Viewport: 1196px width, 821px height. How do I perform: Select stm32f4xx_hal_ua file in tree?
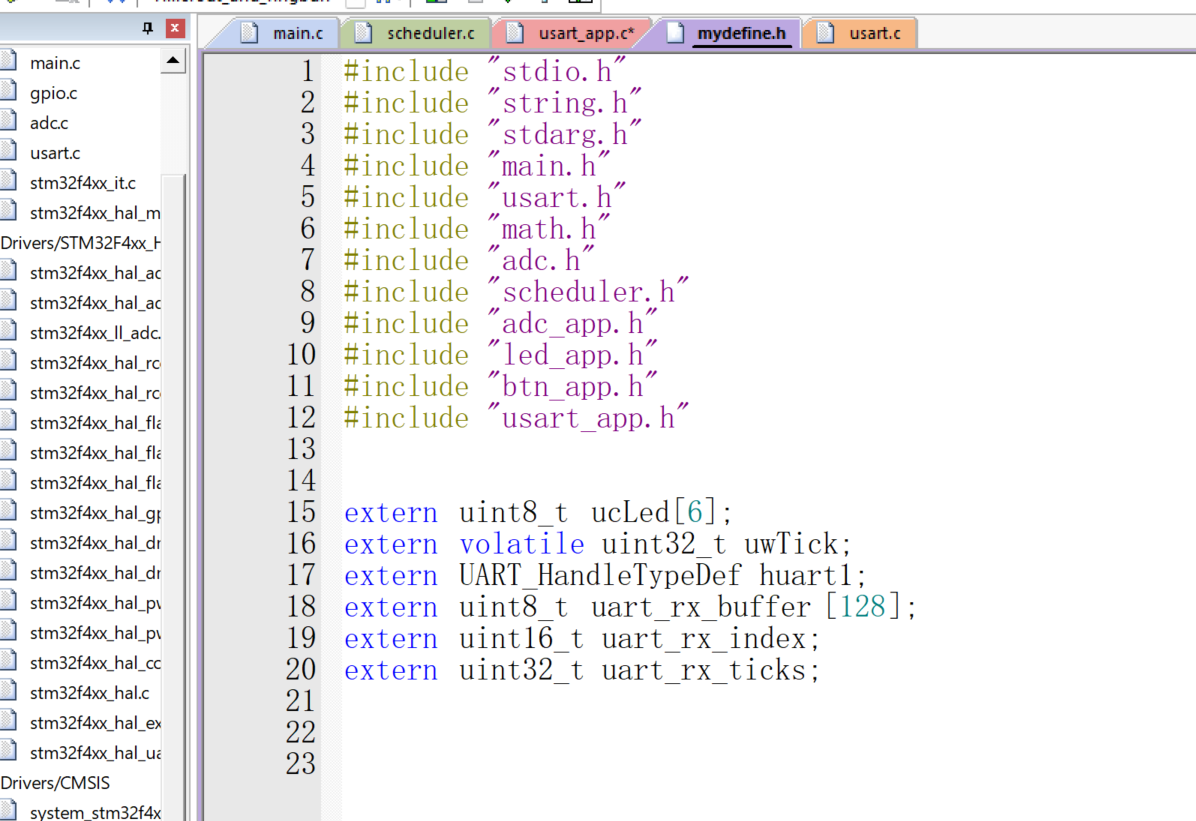pos(95,753)
